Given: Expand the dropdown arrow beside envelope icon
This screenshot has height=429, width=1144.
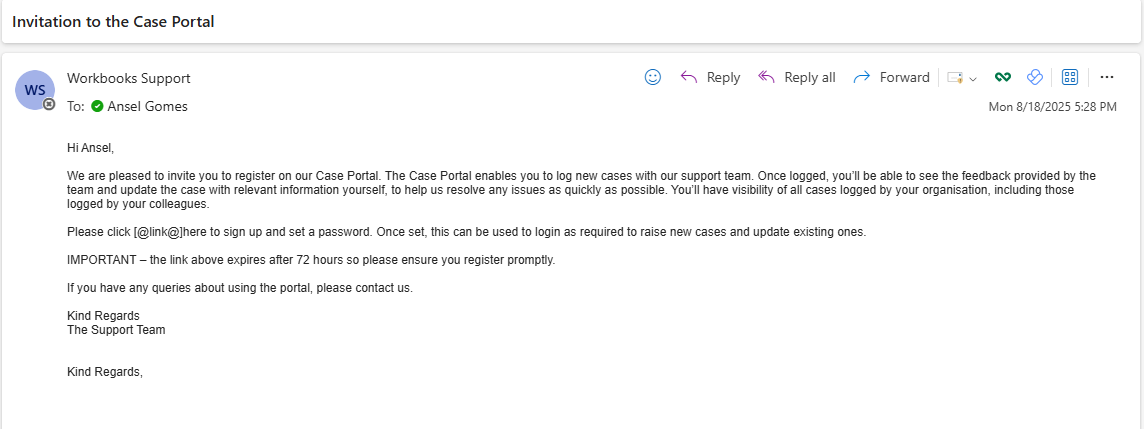Looking at the screenshot, I should [973, 78].
